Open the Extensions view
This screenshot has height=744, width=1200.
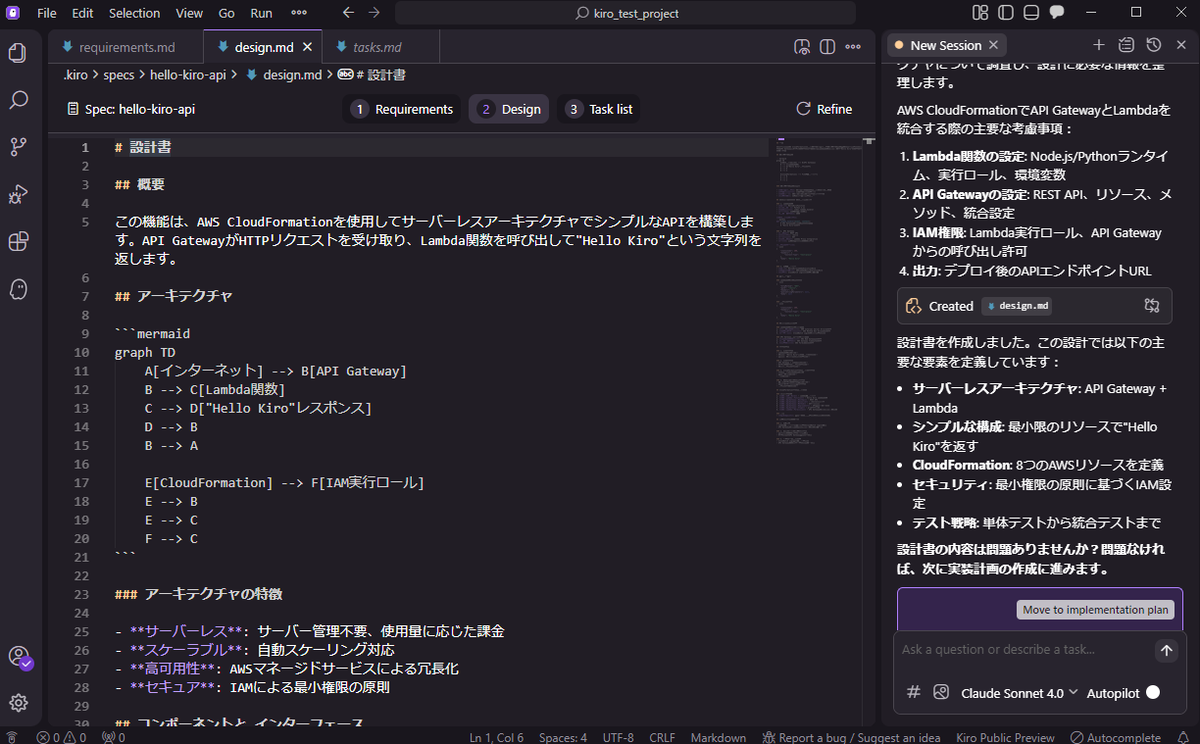coord(18,241)
